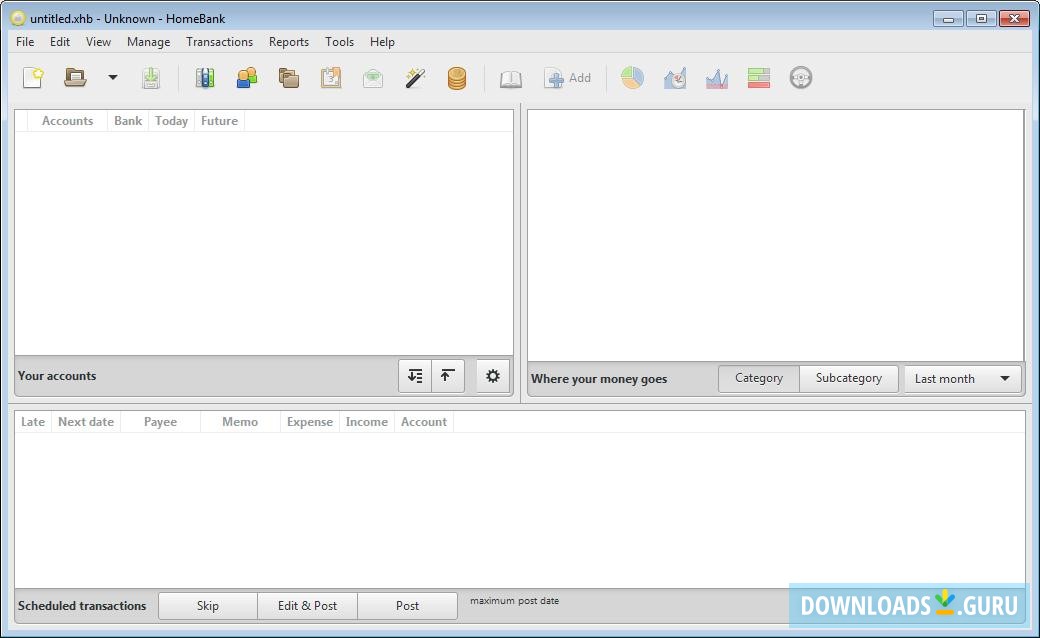
Task: Switch to Subcategory view
Action: (849, 378)
